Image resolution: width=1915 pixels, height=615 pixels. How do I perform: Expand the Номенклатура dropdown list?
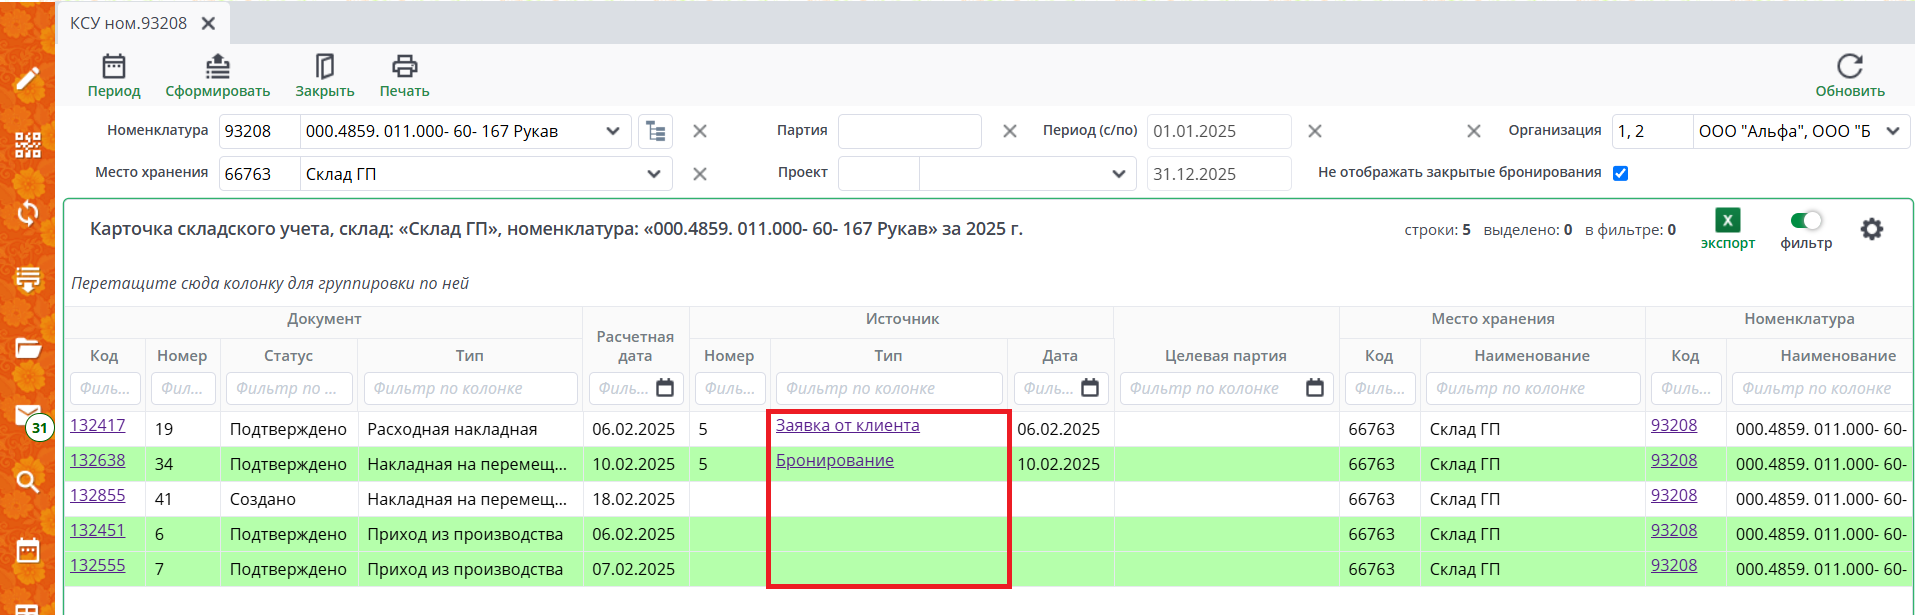[x=613, y=131]
